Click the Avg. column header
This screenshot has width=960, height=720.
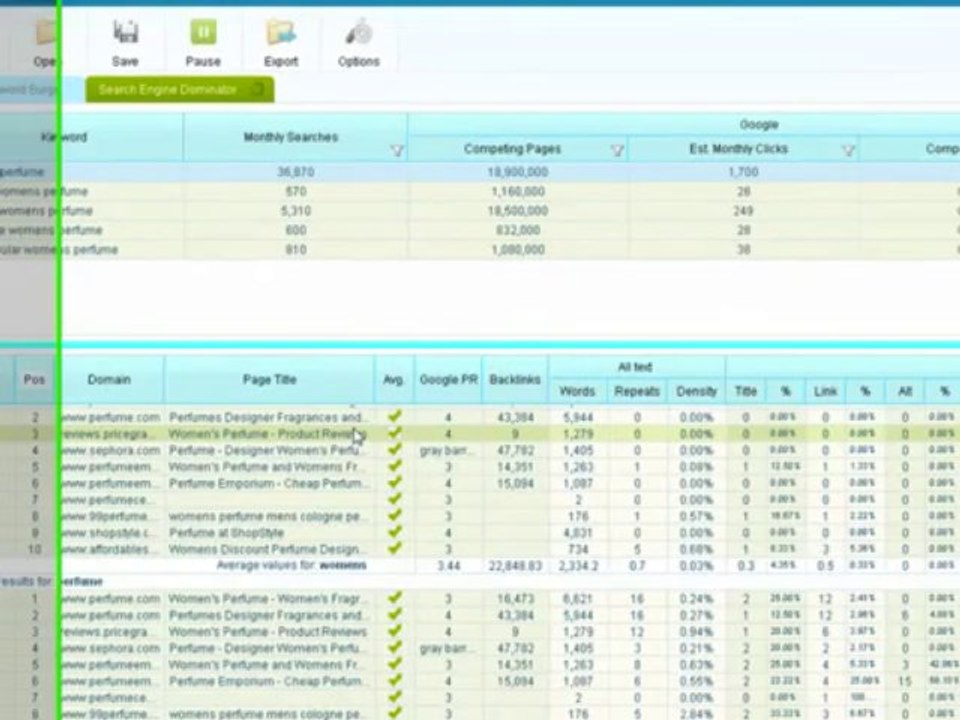click(x=394, y=380)
